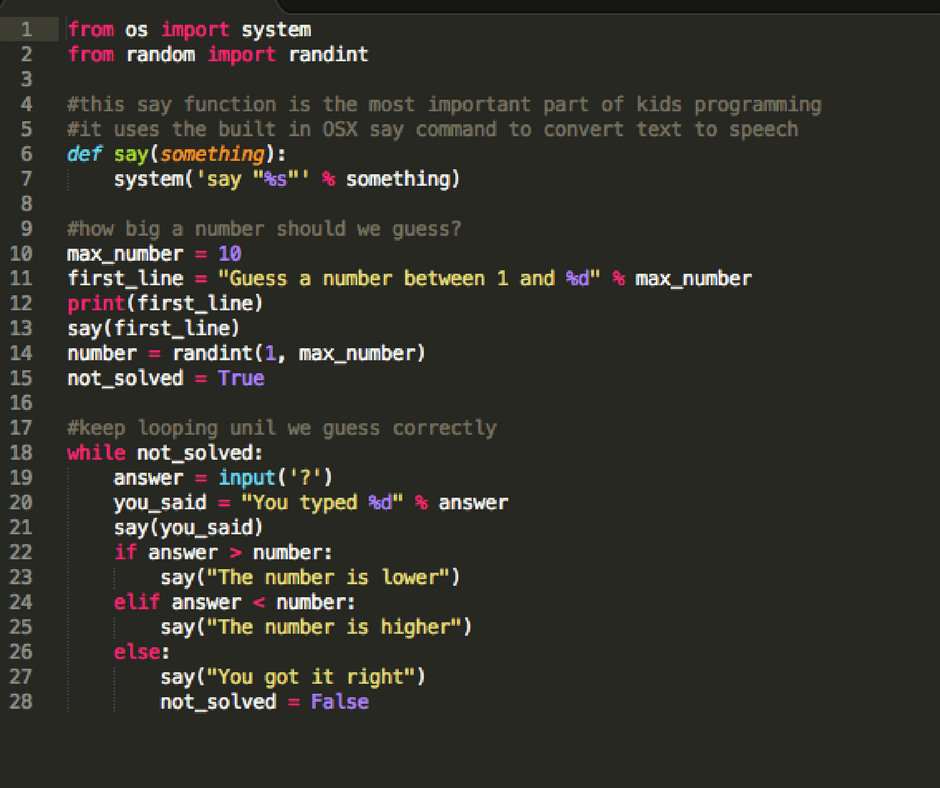This screenshot has width=940, height=788.
Task: Click the "def" keyword on line 6
Action: click(x=85, y=154)
